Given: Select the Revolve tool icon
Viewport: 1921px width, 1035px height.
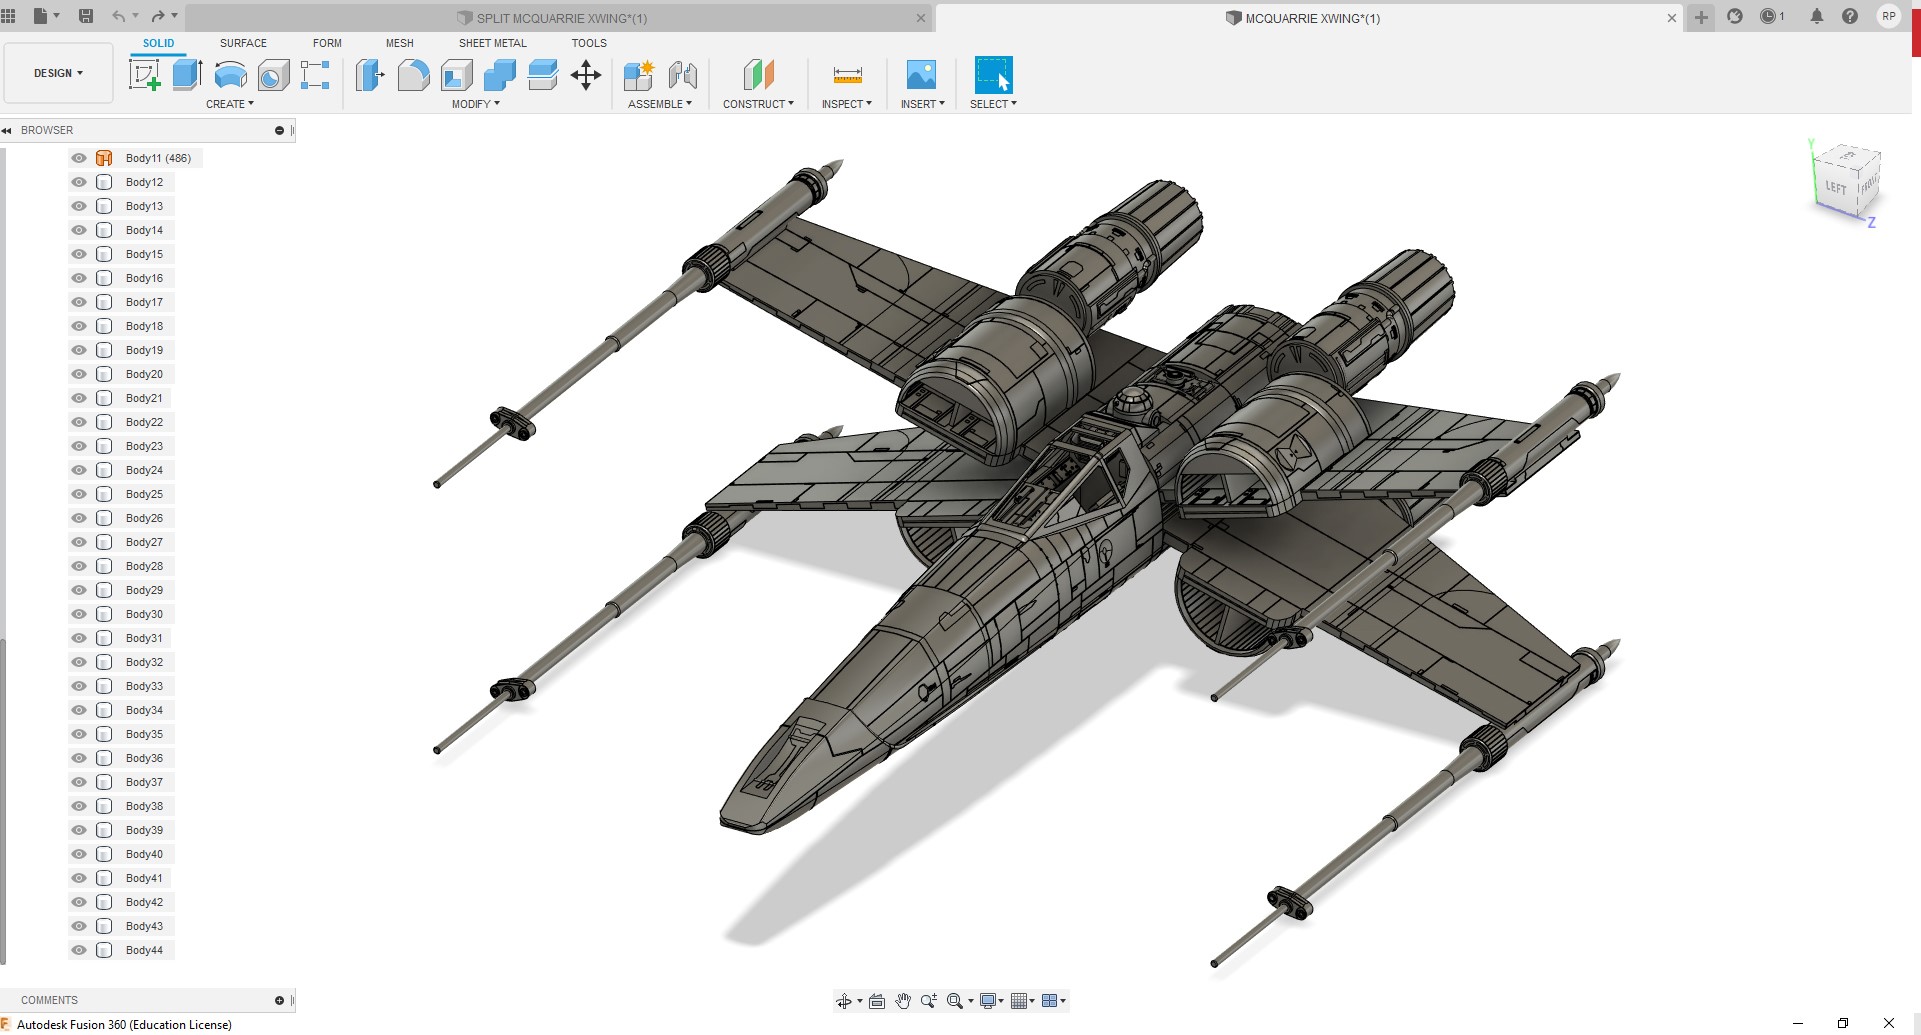Looking at the screenshot, I should pos(230,75).
